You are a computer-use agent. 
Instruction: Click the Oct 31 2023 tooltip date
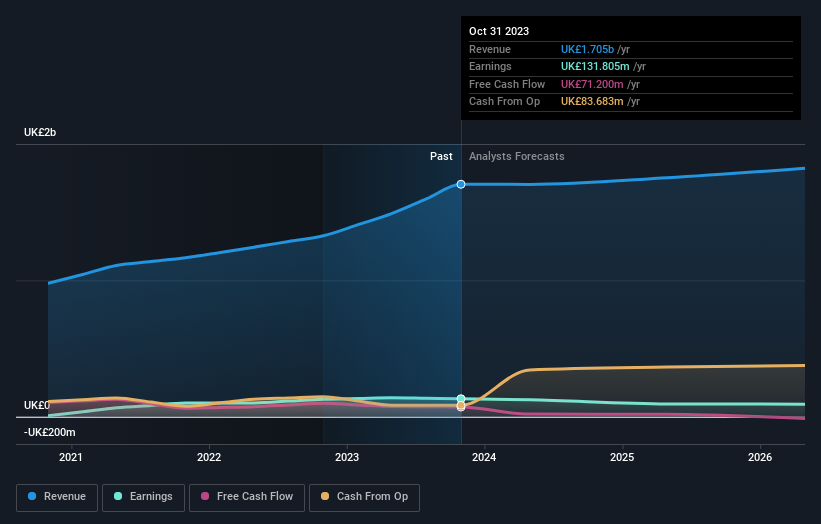499,31
